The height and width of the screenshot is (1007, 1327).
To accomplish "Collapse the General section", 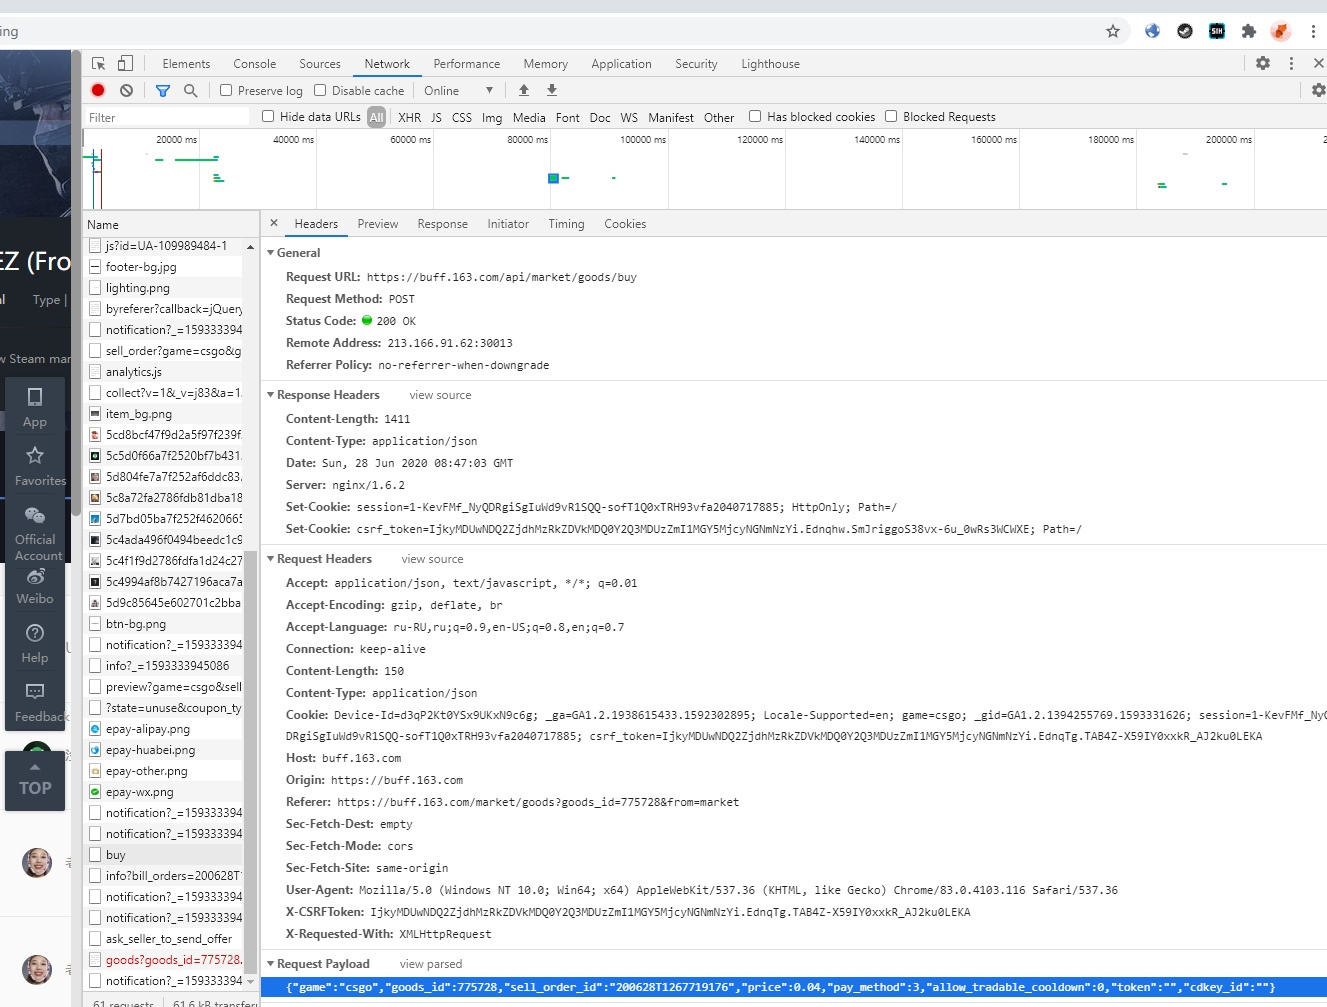I will [x=271, y=253].
